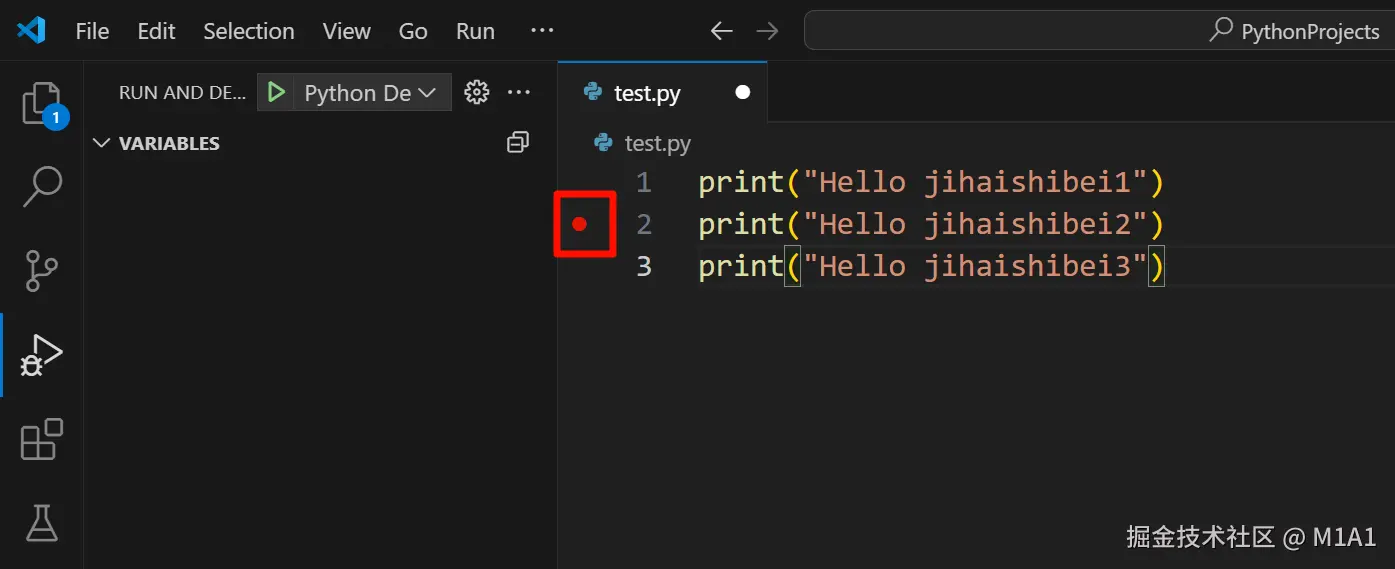Click the VS Code logo icon
Viewport: 1395px width, 569px height.
(x=31, y=30)
